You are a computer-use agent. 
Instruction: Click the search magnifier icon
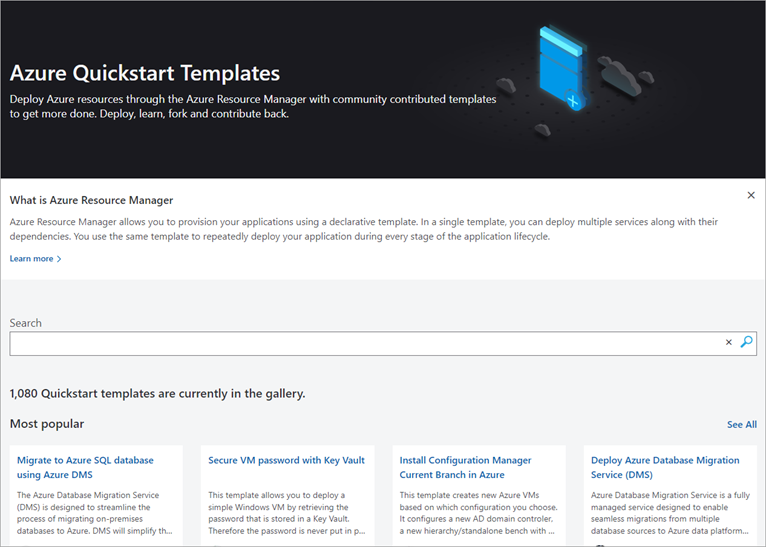coord(746,342)
